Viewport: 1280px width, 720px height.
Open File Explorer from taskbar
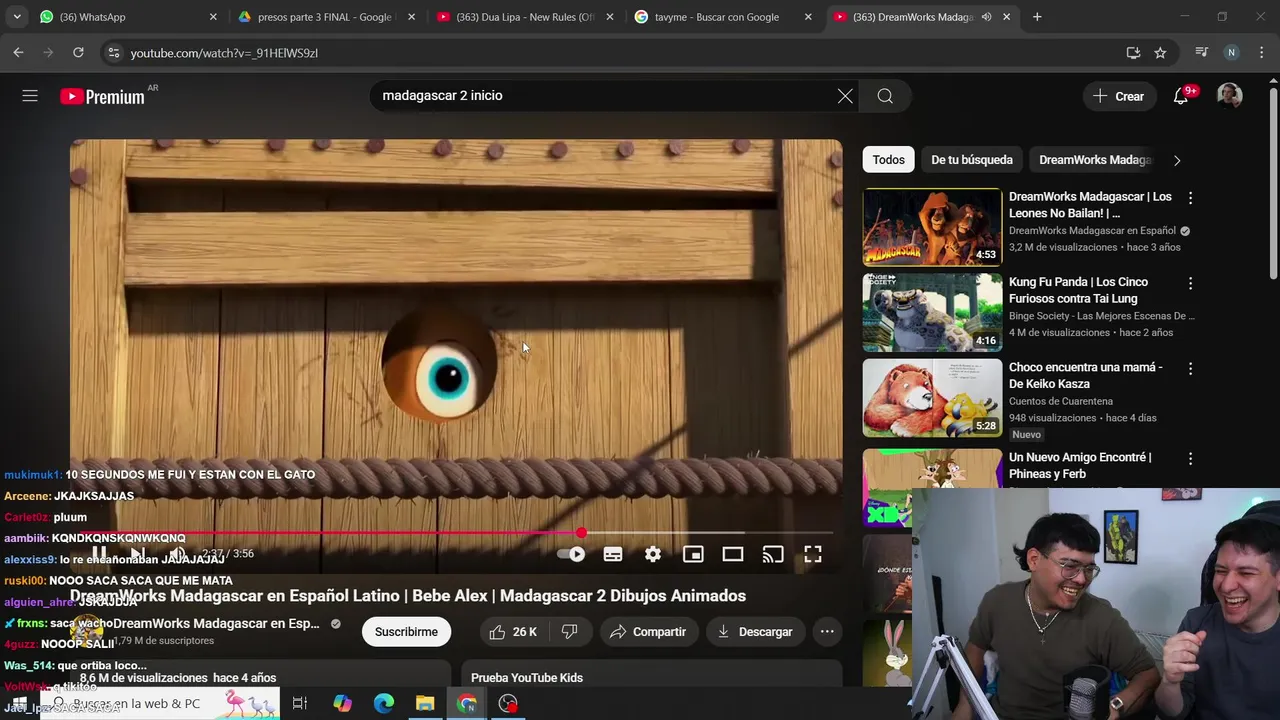point(425,704)
